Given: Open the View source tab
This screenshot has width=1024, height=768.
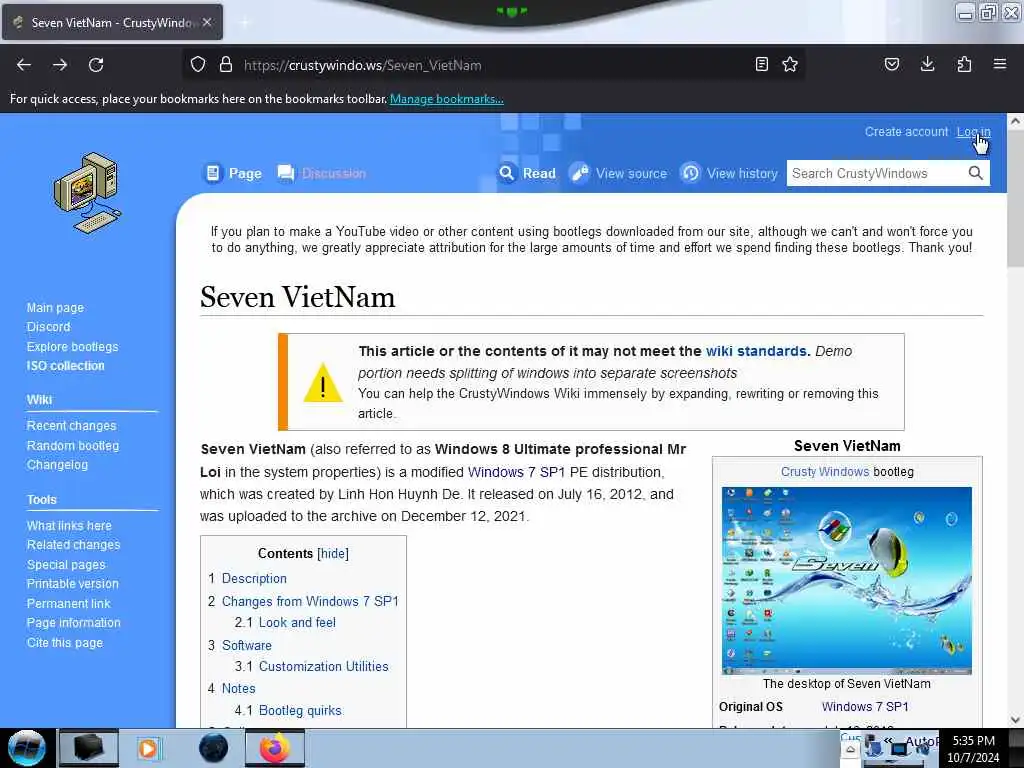Looking at the screenshot, I should click(x=618, y=173).
